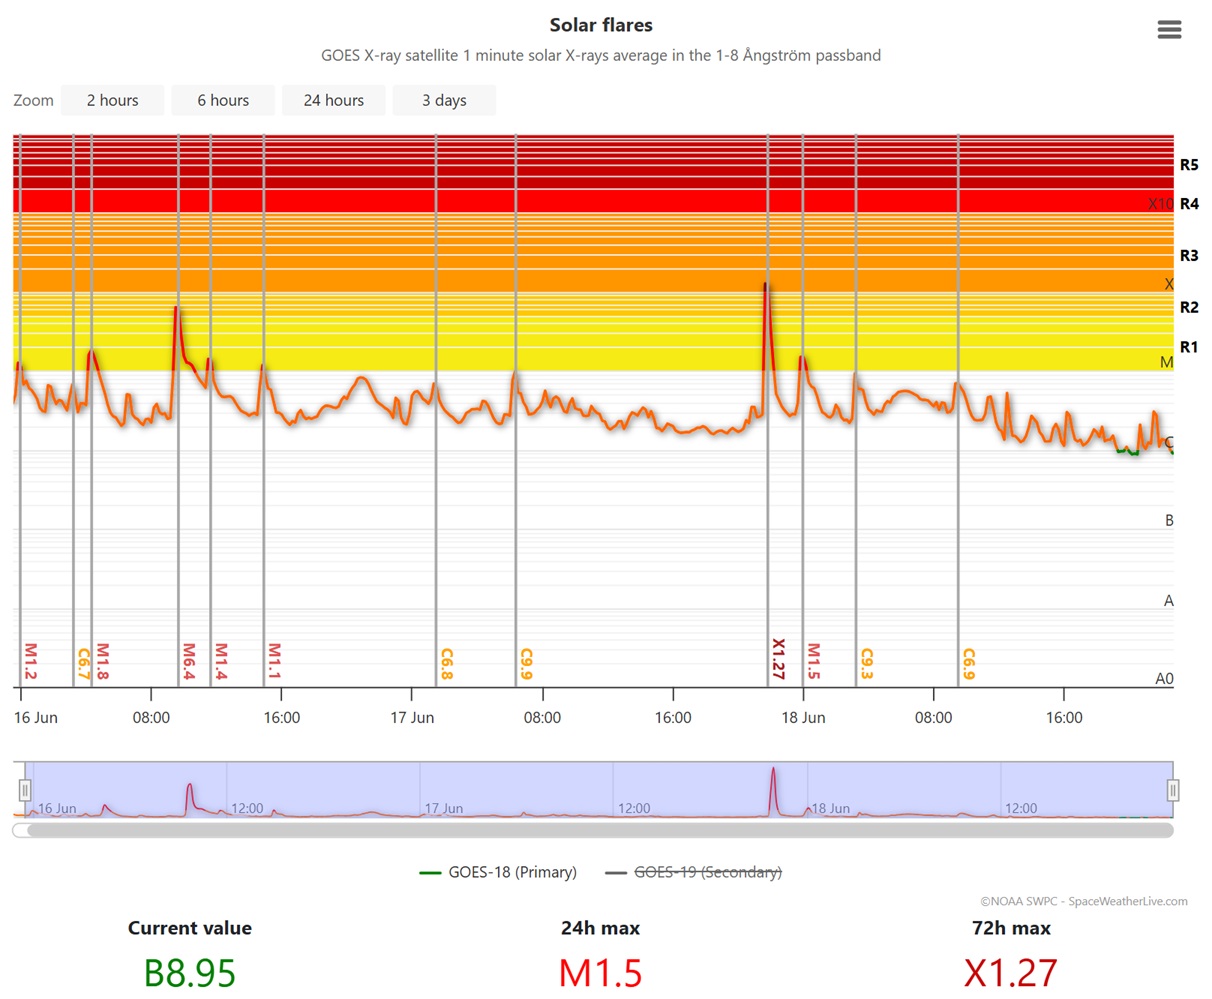
Task: Set zoom to 6 hours
Action: click(223, 100)
